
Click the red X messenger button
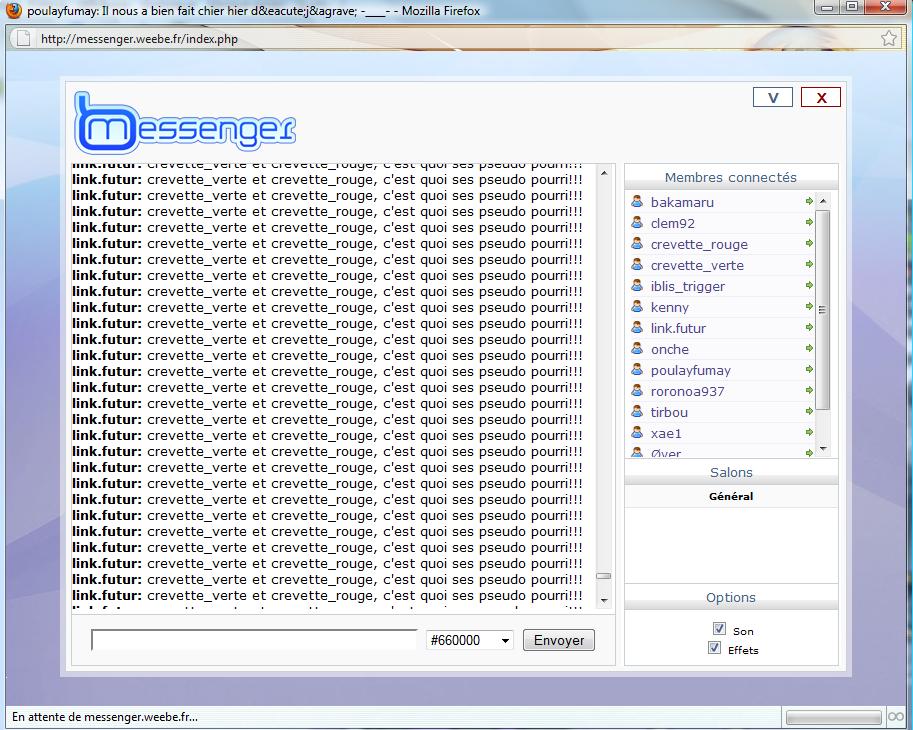(821, 97)
